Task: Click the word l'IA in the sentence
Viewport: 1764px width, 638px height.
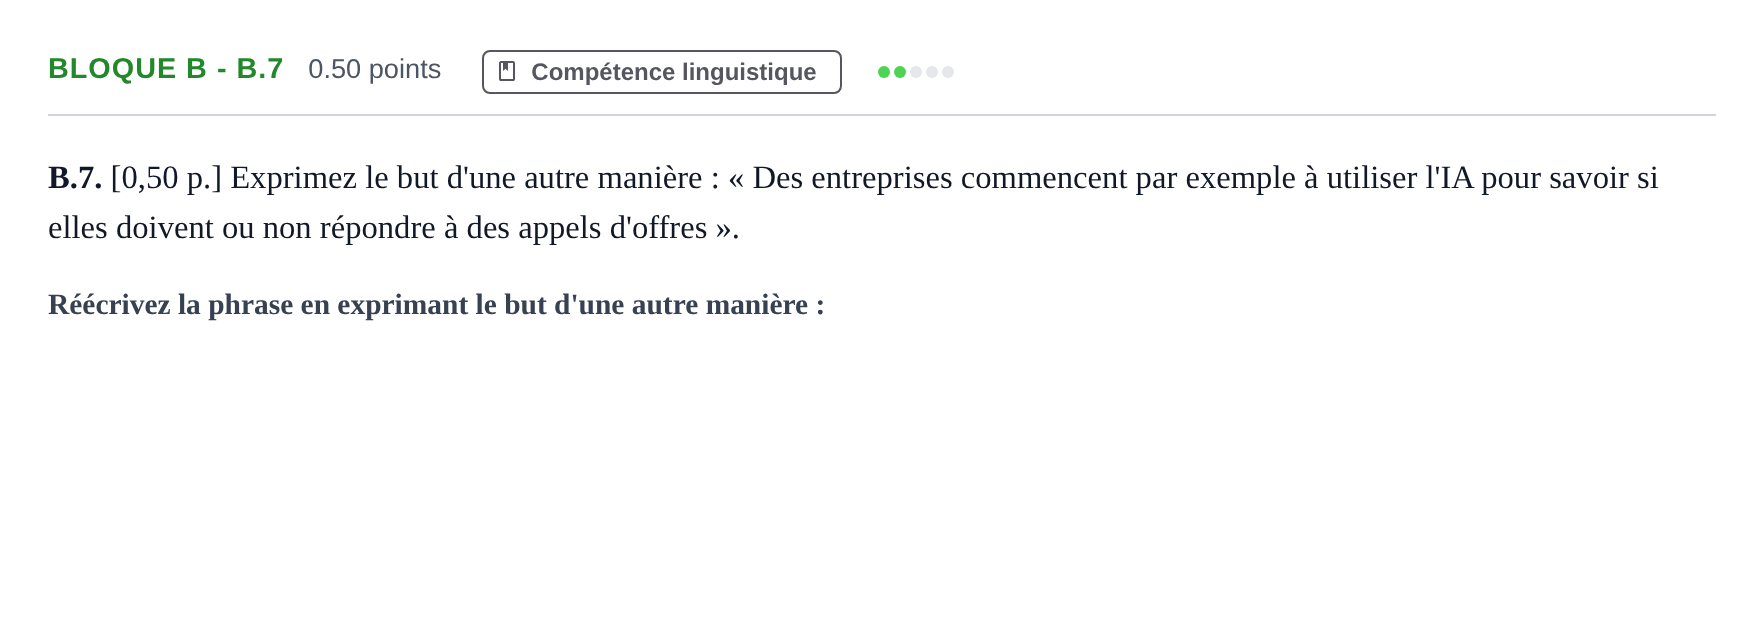Action: (x=1449, y=178)
